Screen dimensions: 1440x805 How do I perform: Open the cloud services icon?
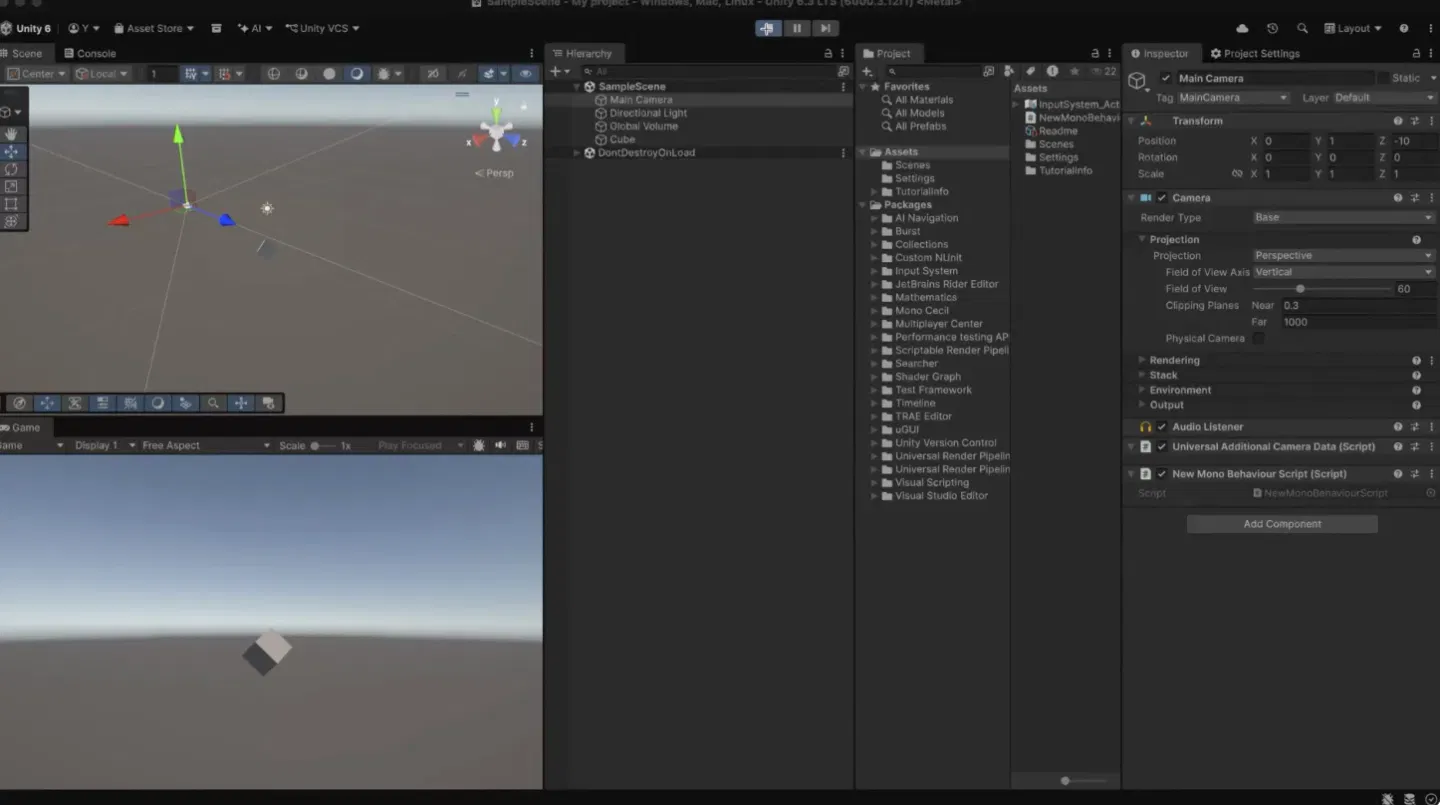point(1243,29)
